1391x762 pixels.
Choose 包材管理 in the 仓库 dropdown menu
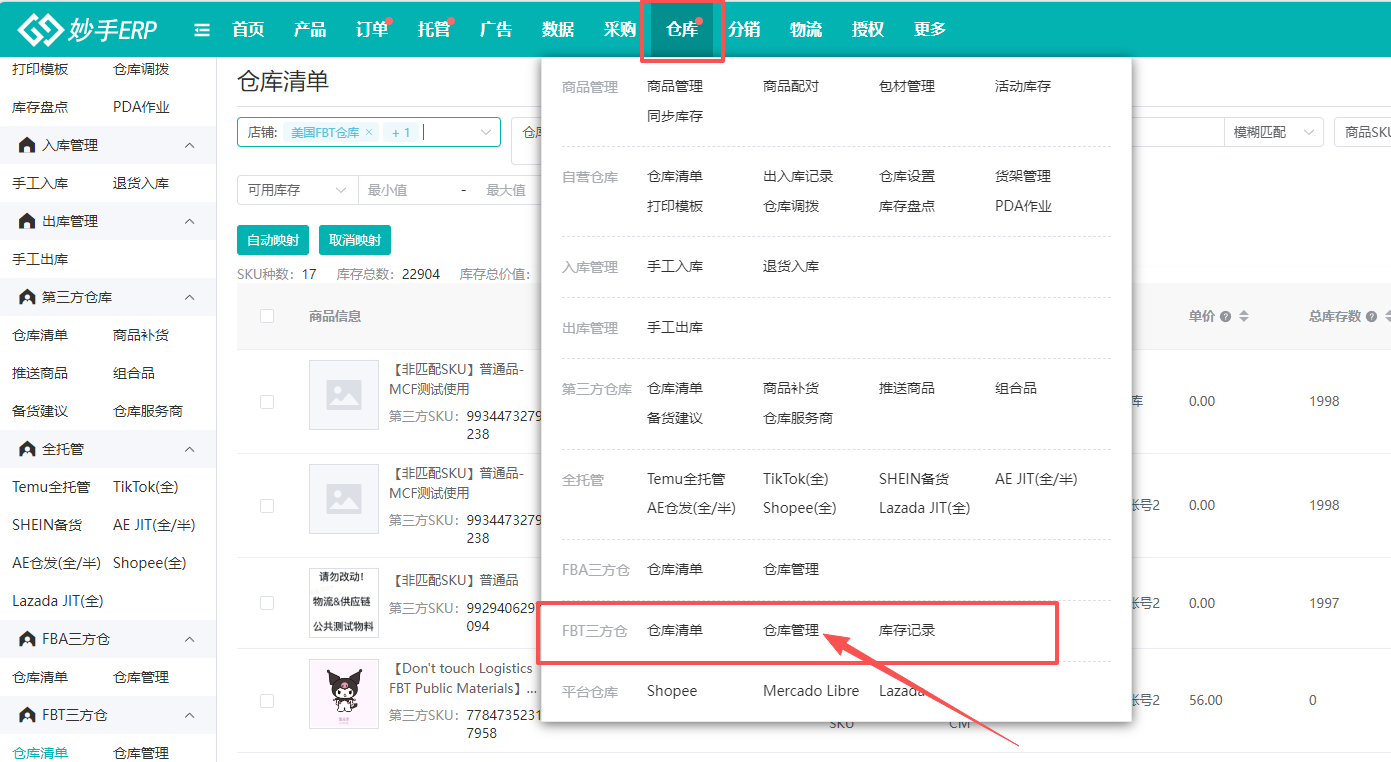[907, 87]
